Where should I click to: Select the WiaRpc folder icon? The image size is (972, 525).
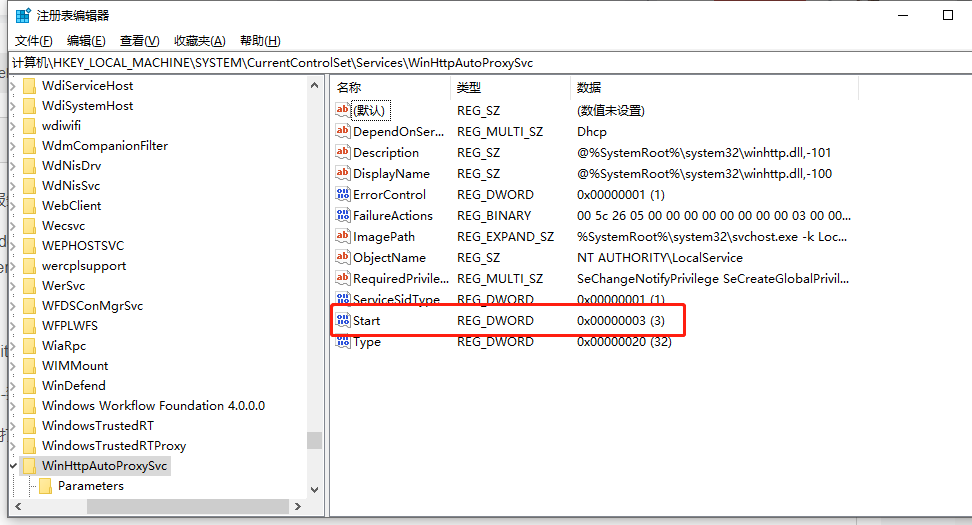pyautogui.click(x=30, y=345)
